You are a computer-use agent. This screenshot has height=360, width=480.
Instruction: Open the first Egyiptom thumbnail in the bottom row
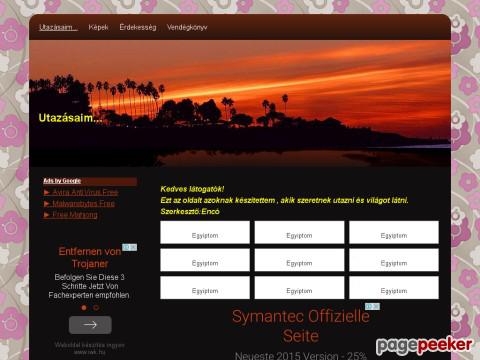(x=205, y=288)
